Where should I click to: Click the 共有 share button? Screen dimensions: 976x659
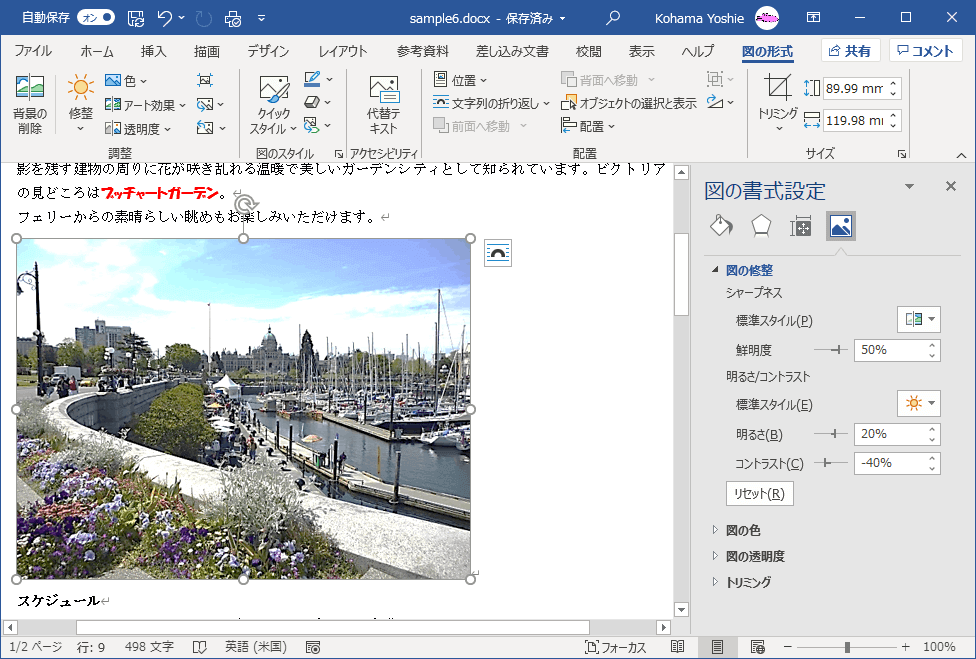point(850,51)
